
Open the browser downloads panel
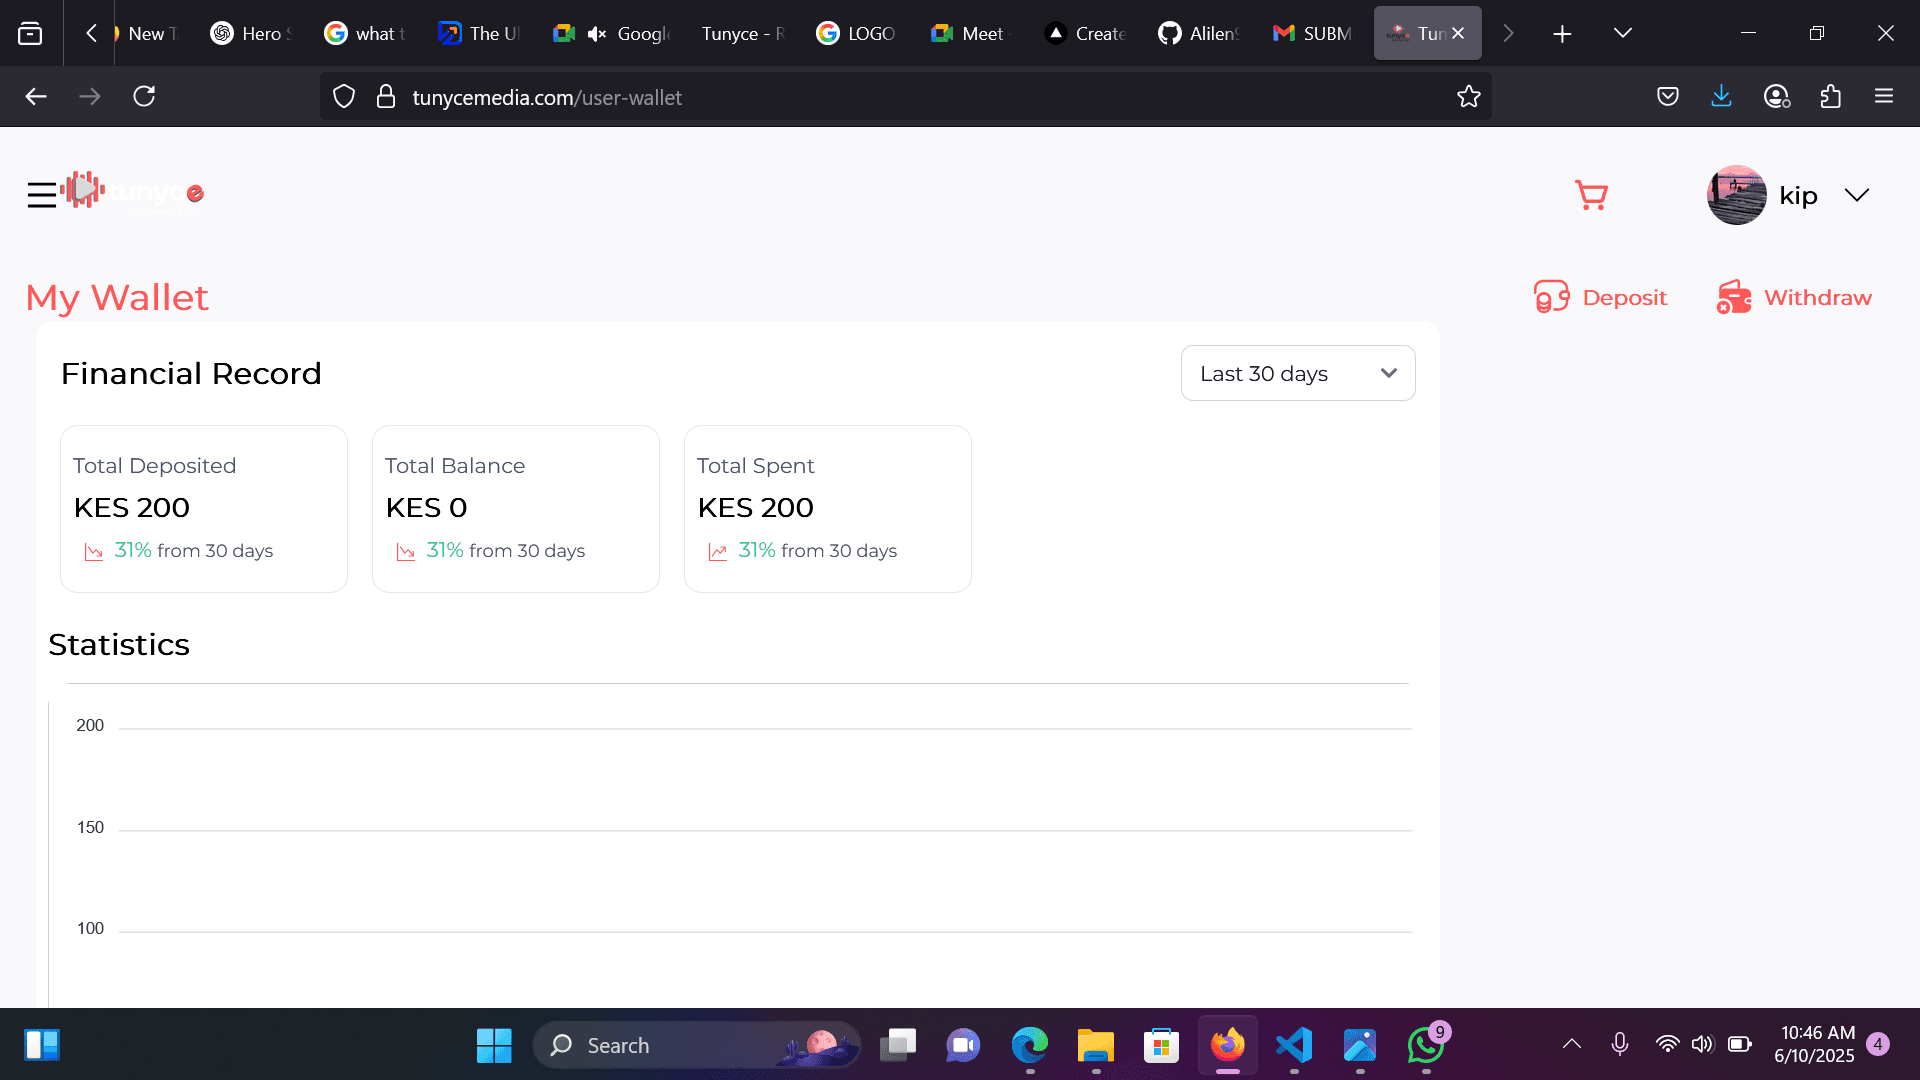click(x=1721, y=97)
